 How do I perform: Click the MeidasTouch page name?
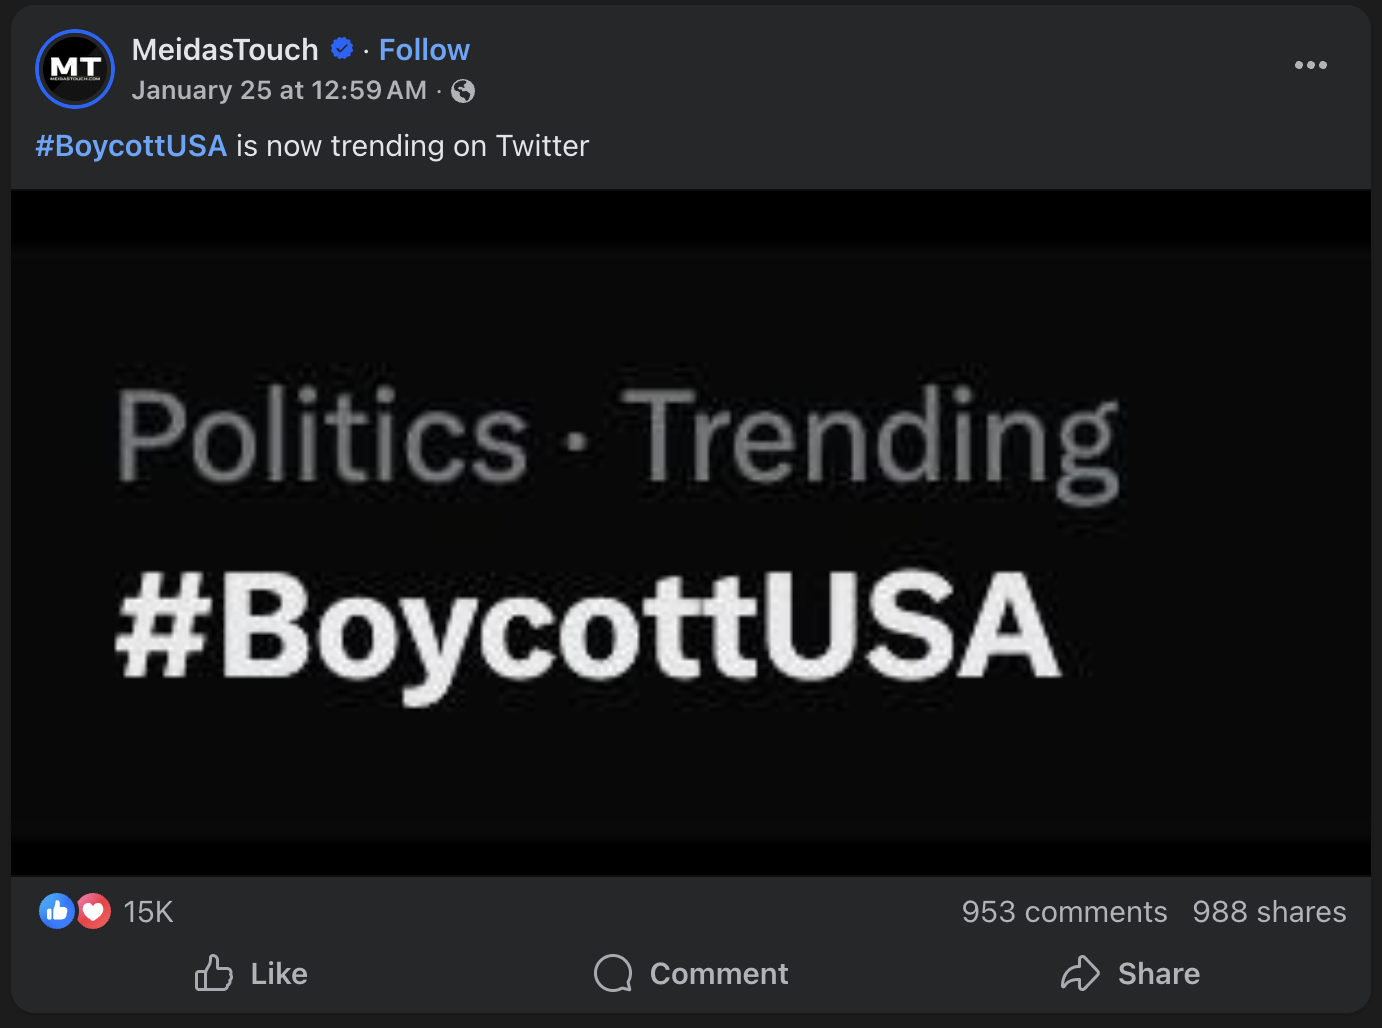coord(225,49)
